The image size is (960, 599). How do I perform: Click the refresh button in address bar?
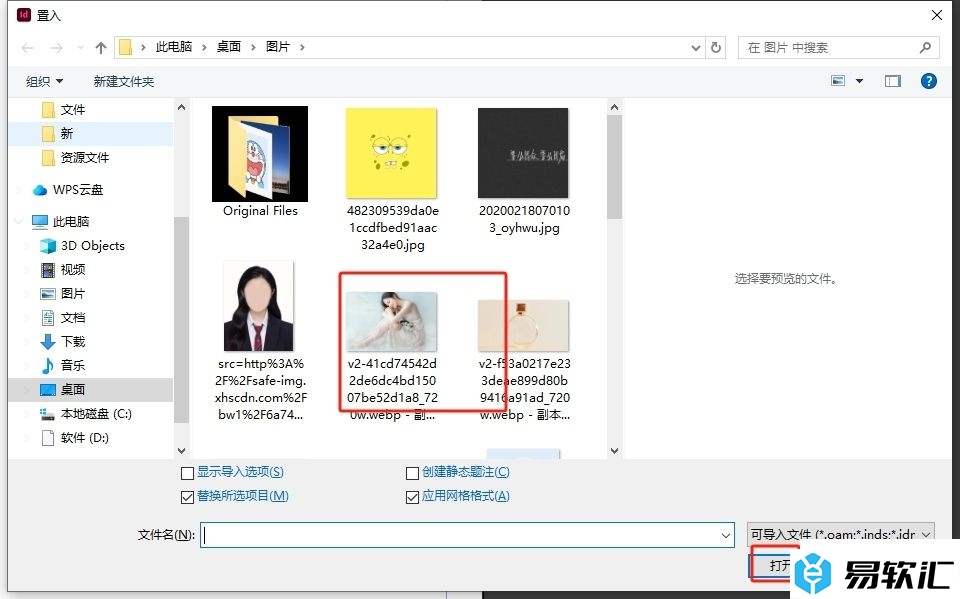coord(716,47)
